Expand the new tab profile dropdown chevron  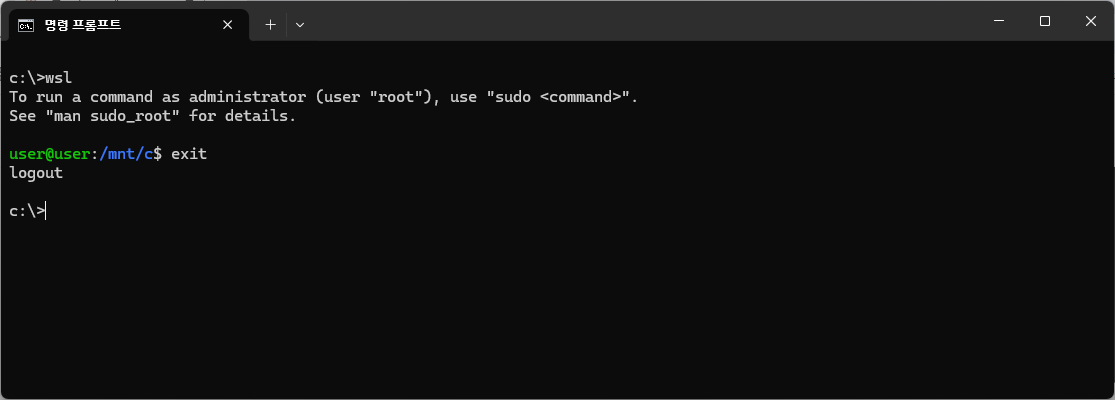300,25
